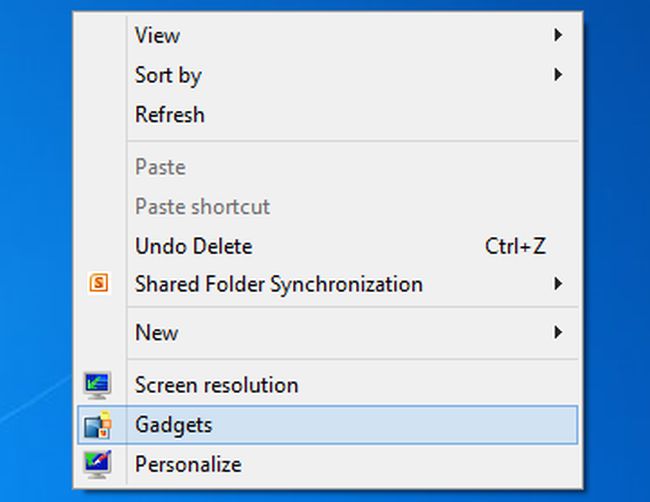
Task: Click the Paste shortcut entry
Action: [202, 207]
